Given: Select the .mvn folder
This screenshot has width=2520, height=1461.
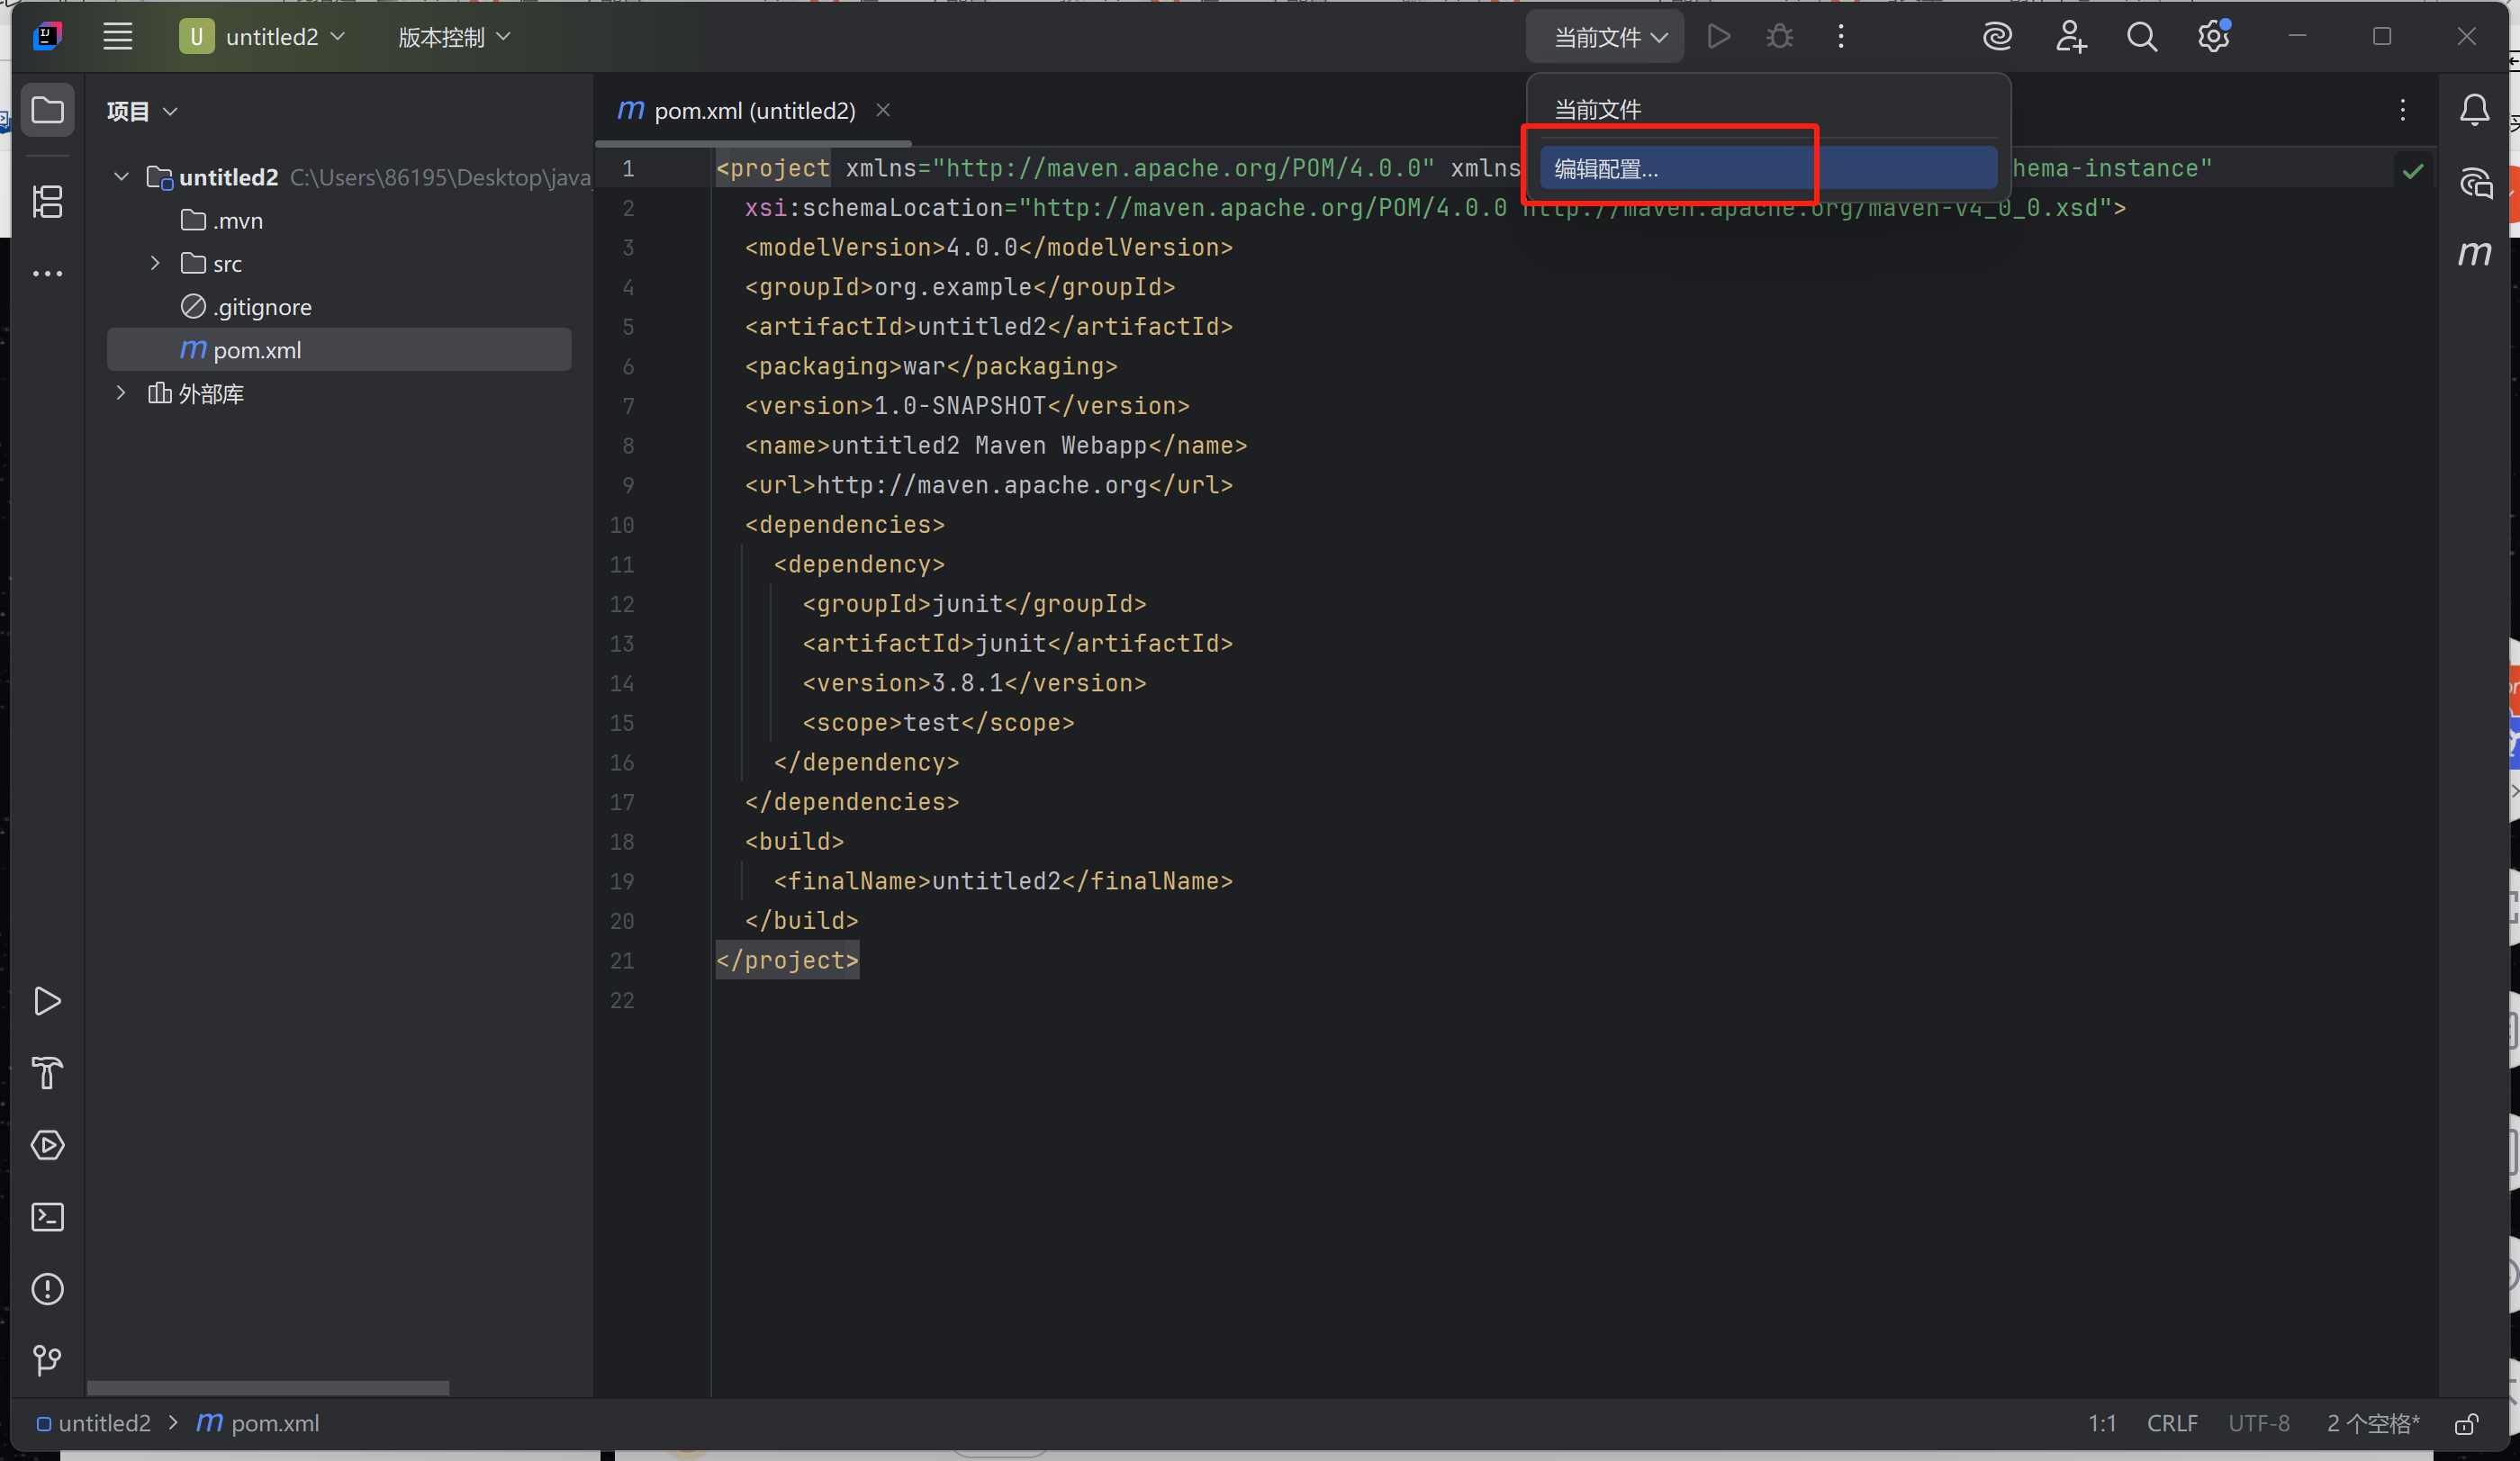Looking at the screenshot, I should click(x=222, y=220).
